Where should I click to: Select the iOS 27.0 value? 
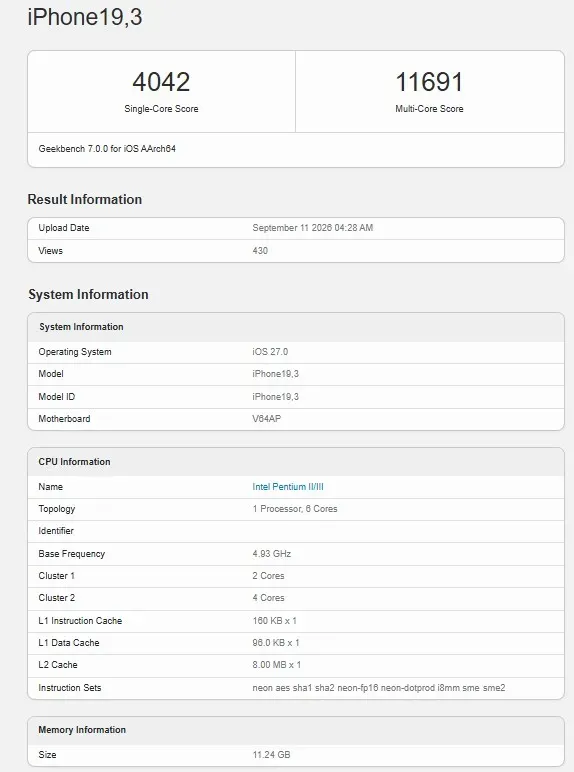tap(270, 352)
